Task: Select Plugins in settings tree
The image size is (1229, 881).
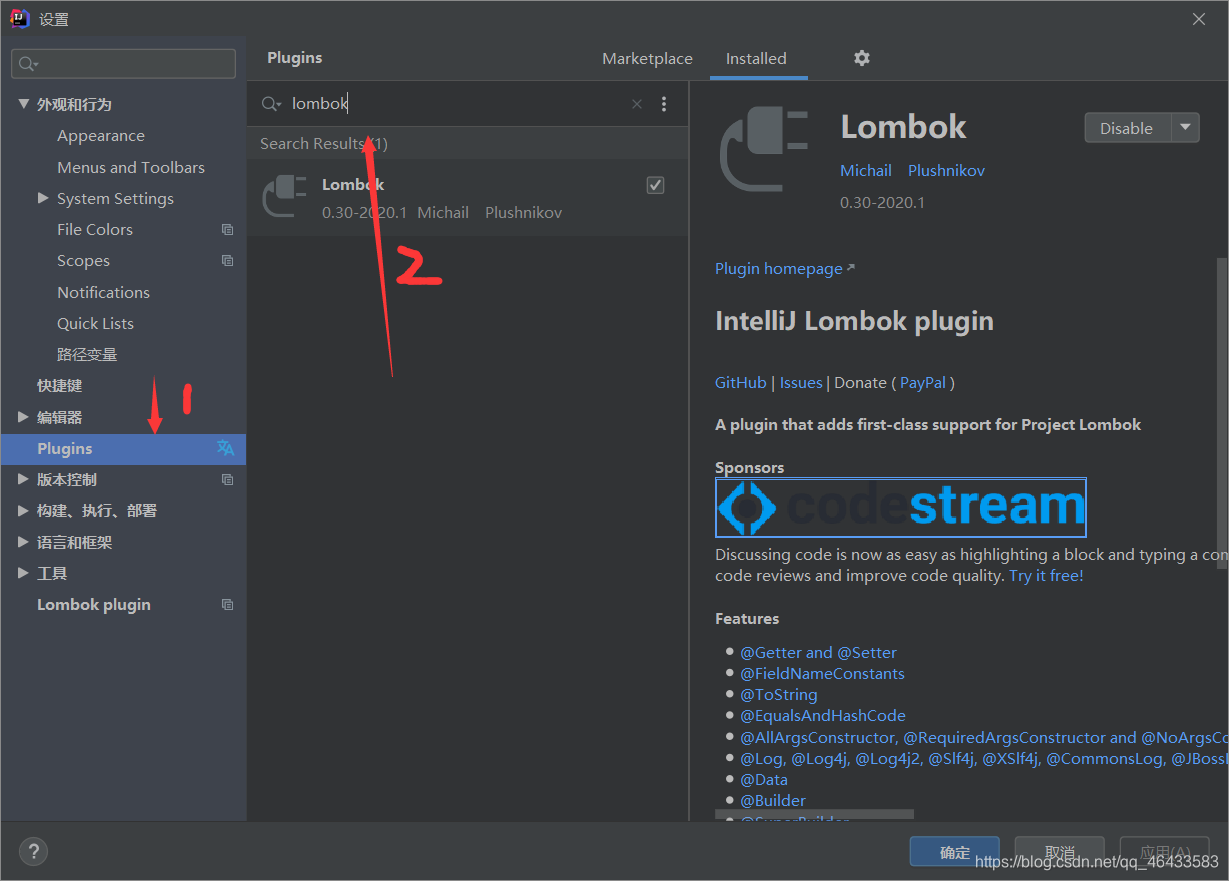Action: [x=123, y=449]
